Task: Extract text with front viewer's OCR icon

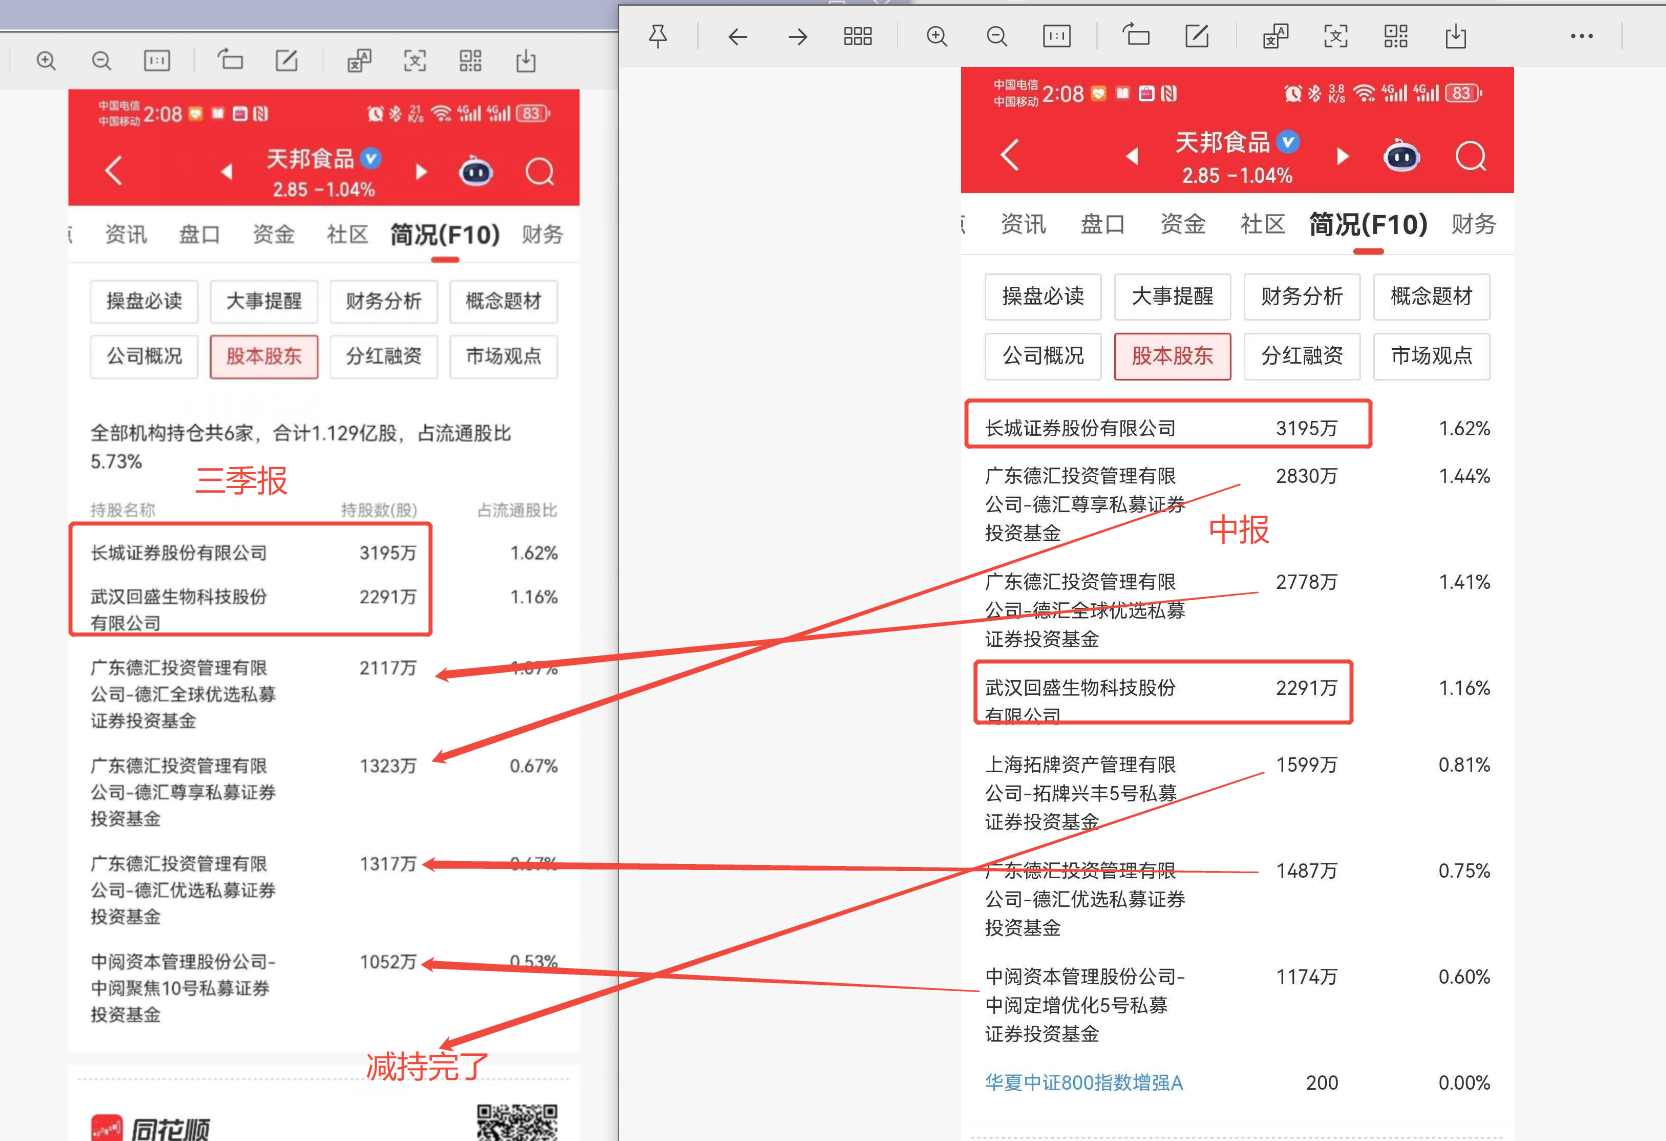Action: pos(1336,37)
